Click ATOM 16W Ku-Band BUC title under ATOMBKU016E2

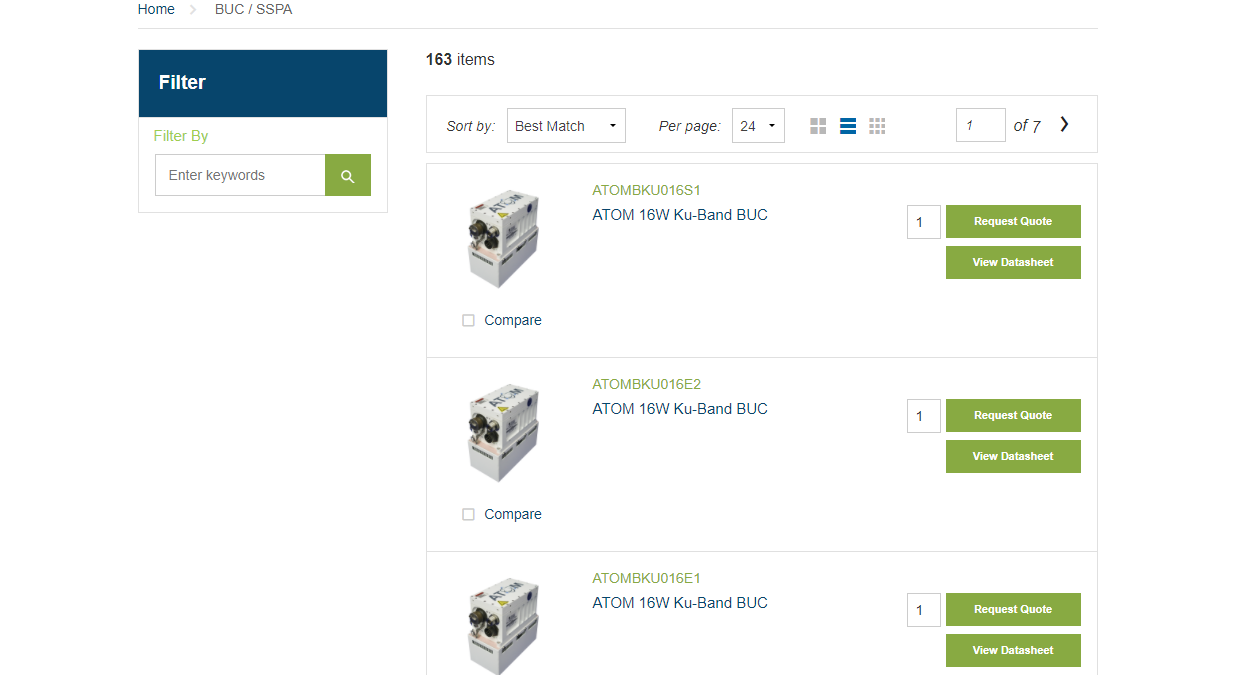(x=680, y=409)
